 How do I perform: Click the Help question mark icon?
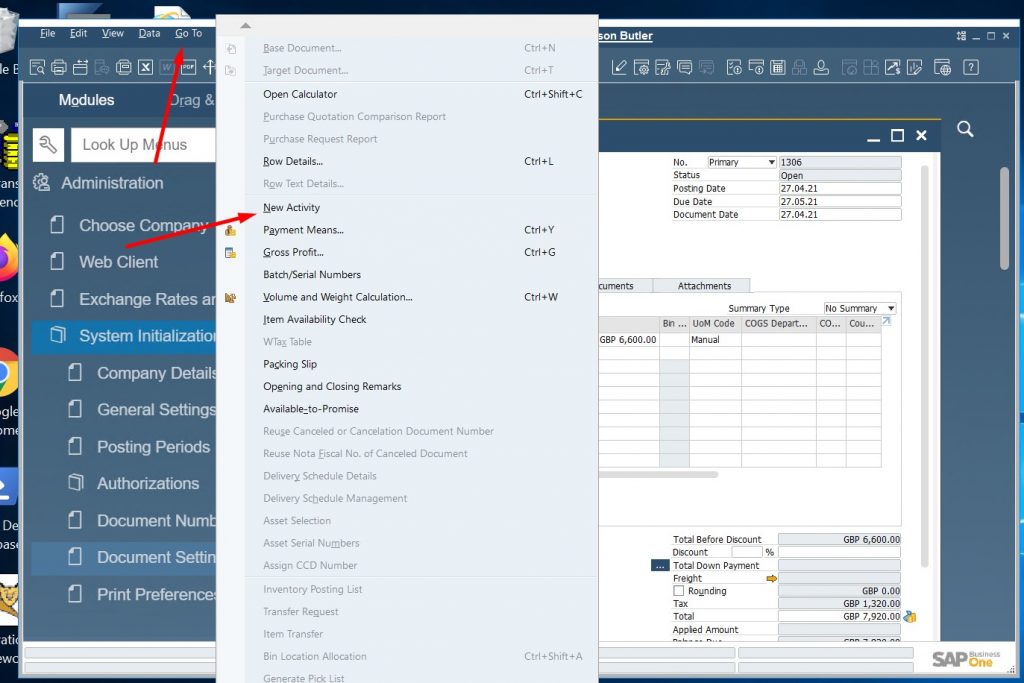click(971, 67)
